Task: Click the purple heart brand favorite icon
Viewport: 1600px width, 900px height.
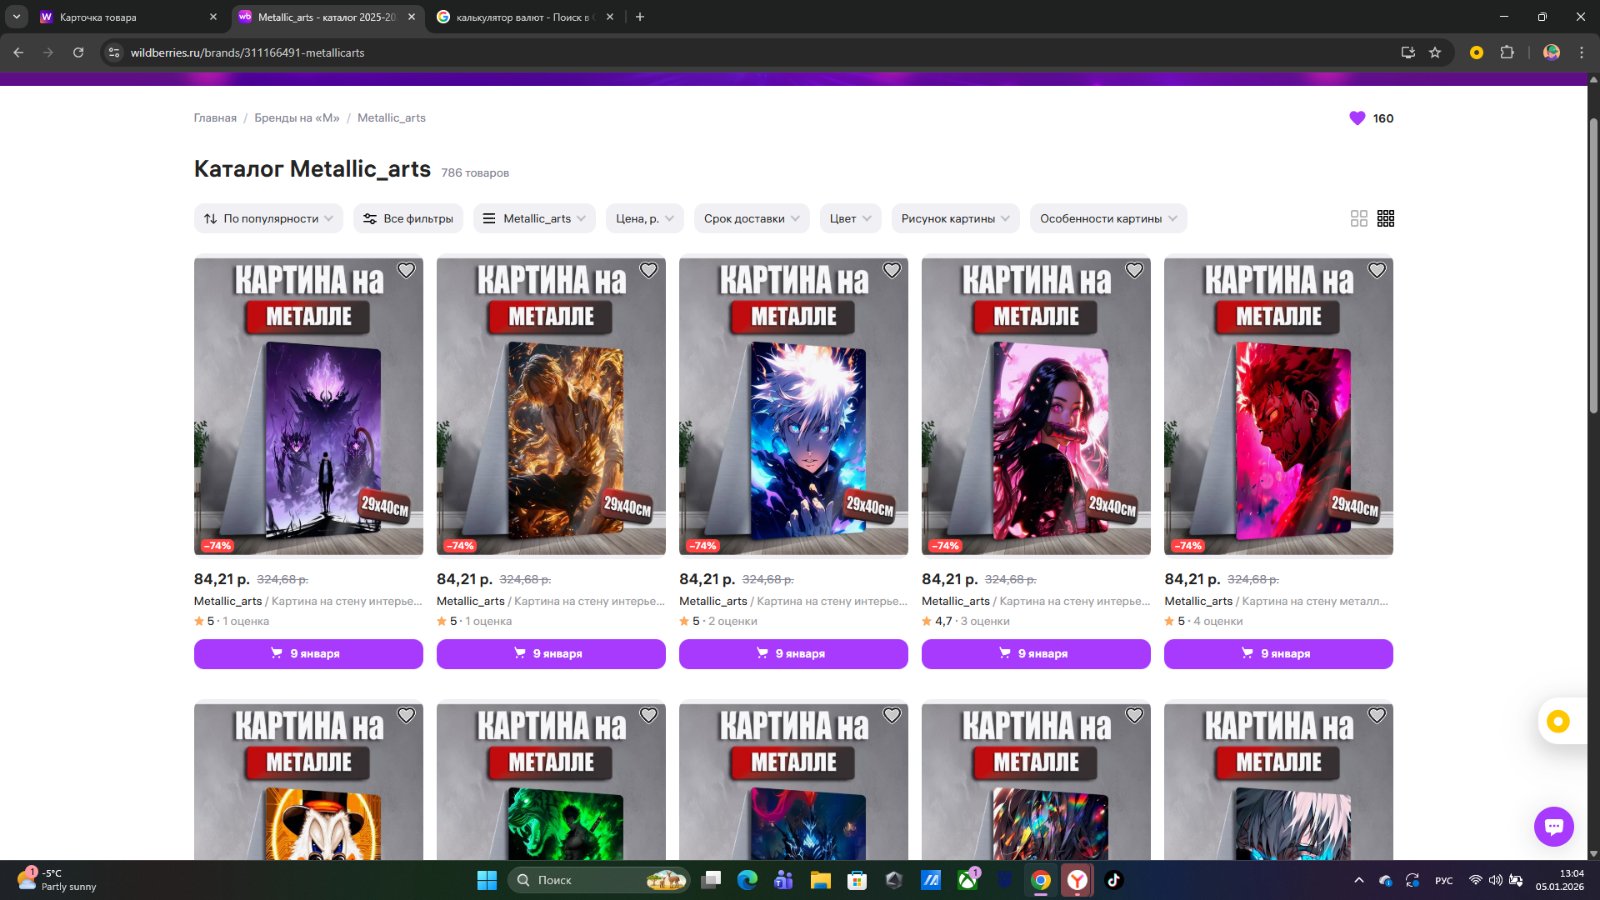Action: click(x=1357, y=118)
